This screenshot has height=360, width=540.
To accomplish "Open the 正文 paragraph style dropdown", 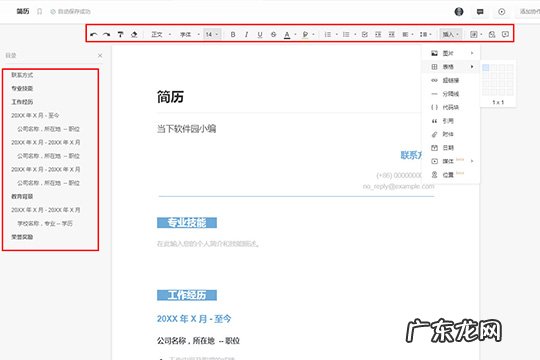I will pos(161,34).
